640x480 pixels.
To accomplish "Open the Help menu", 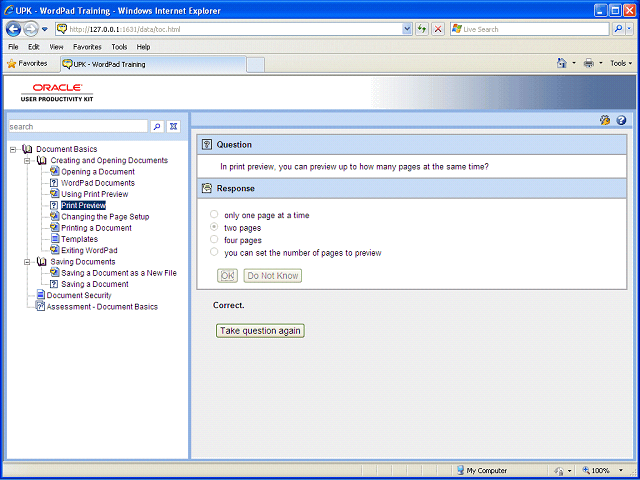I will click(143, 47).
